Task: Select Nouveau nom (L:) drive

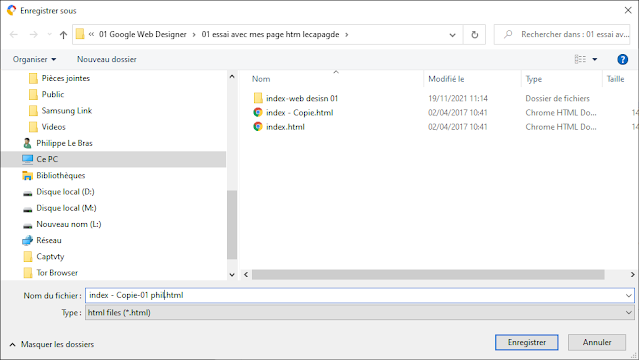Action: click(68, 224)
